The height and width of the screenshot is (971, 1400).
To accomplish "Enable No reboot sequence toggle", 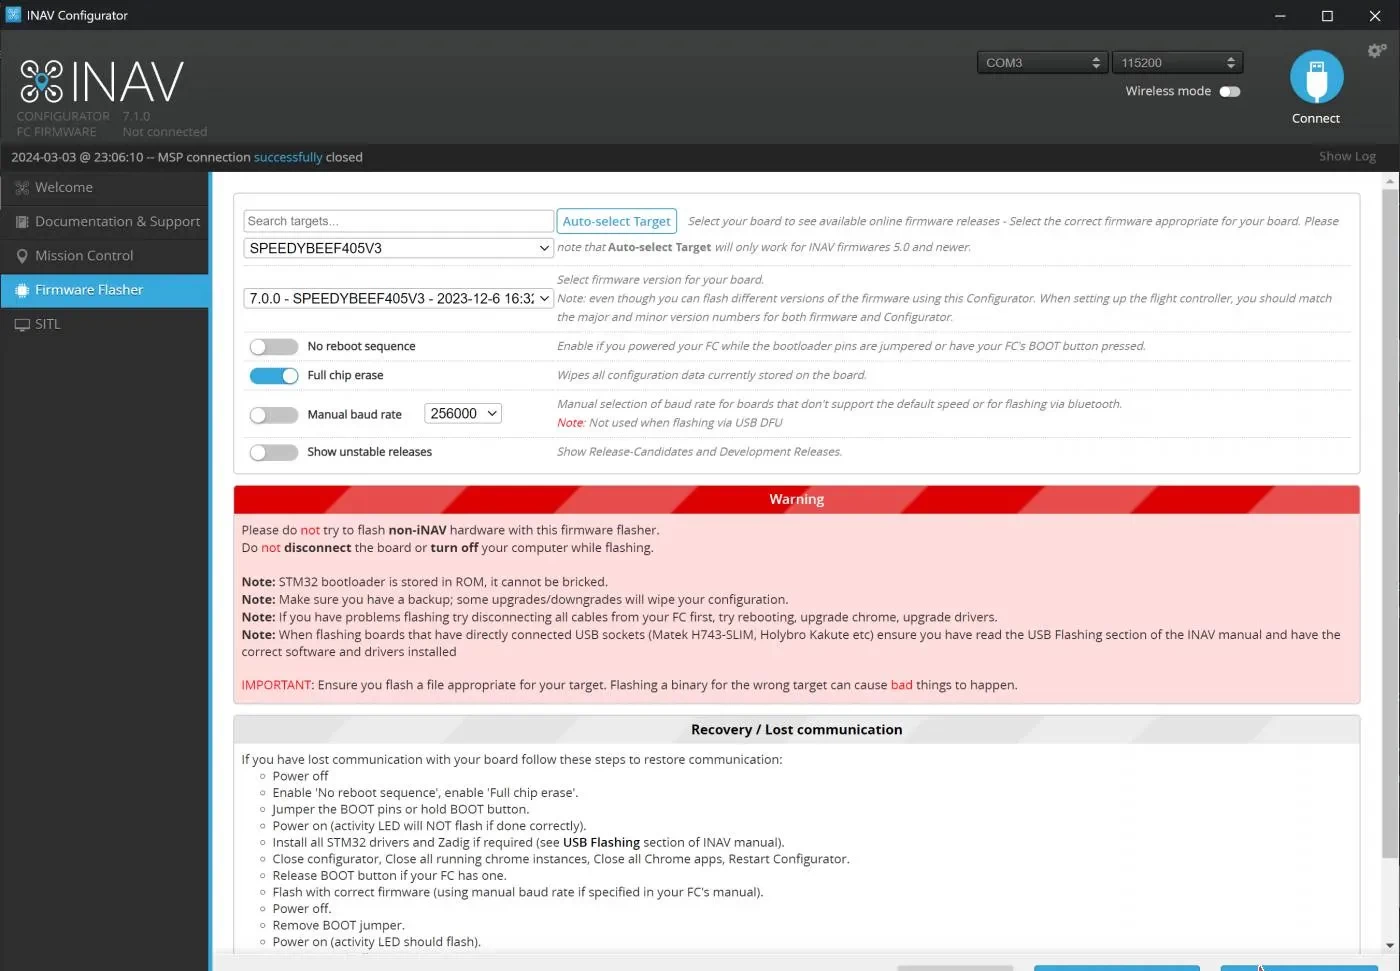I will coord(274,346).
